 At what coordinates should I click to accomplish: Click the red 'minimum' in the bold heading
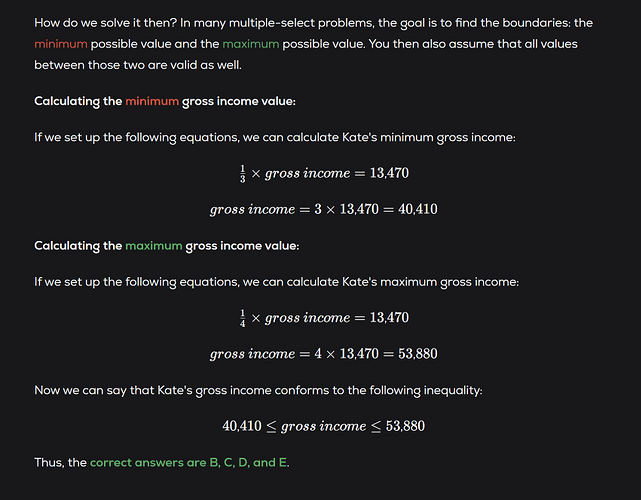coord(152,101)
